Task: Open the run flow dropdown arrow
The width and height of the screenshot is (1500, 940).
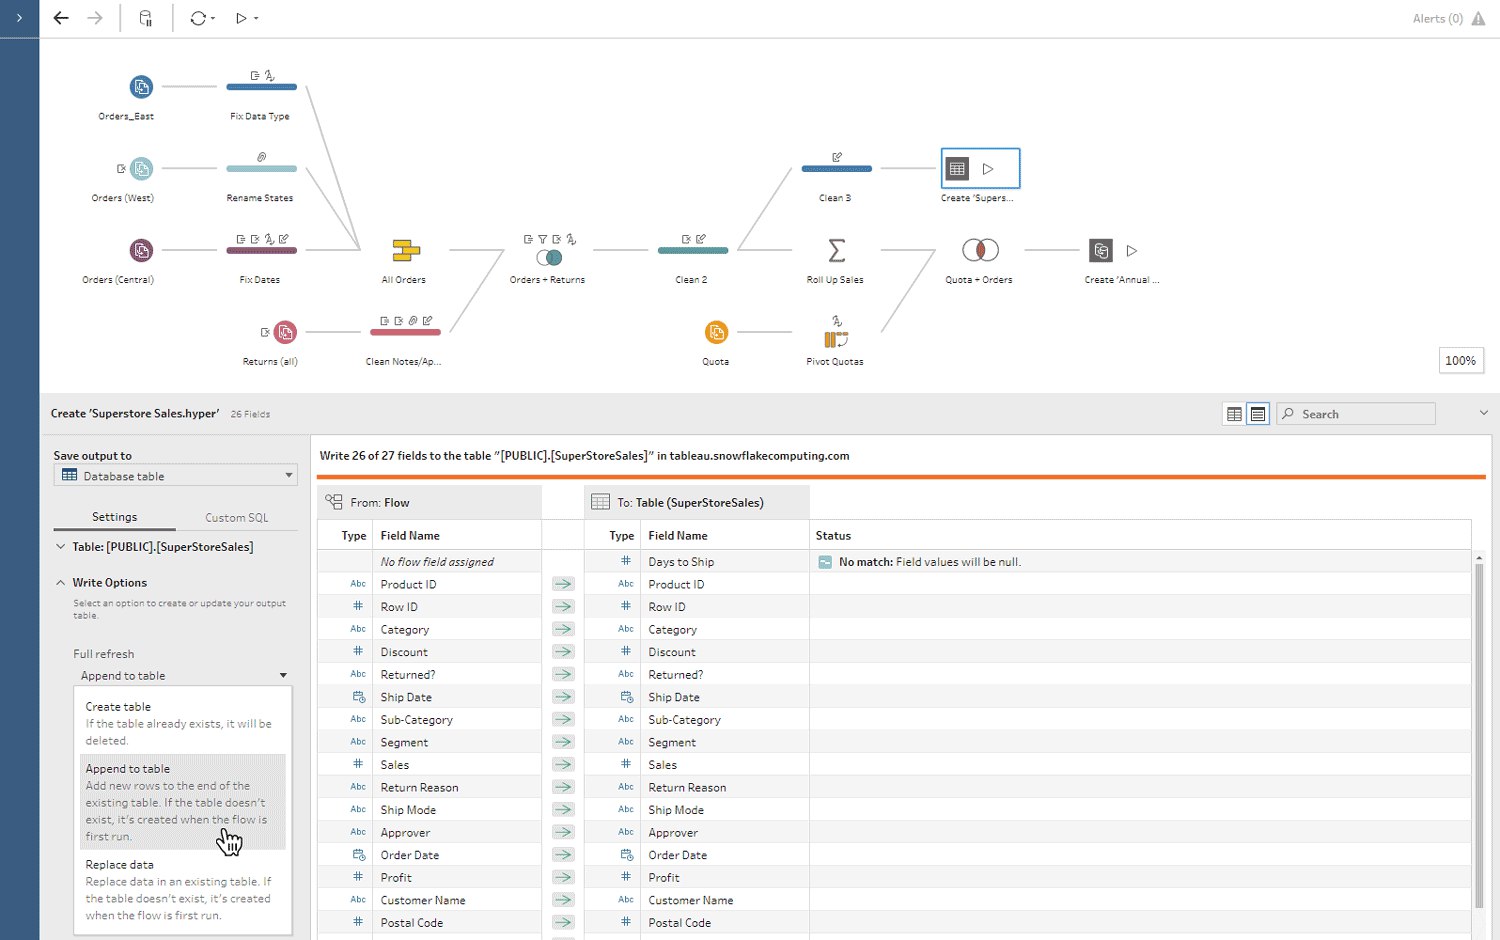Action: coord(256,19)
